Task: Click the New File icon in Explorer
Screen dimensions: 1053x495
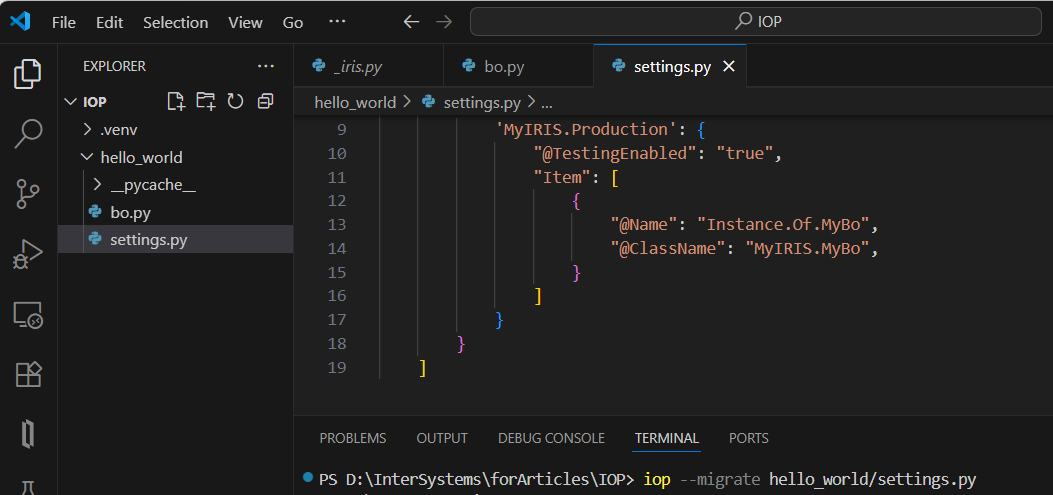Action: pyautogui.click(x=176, y=101)
